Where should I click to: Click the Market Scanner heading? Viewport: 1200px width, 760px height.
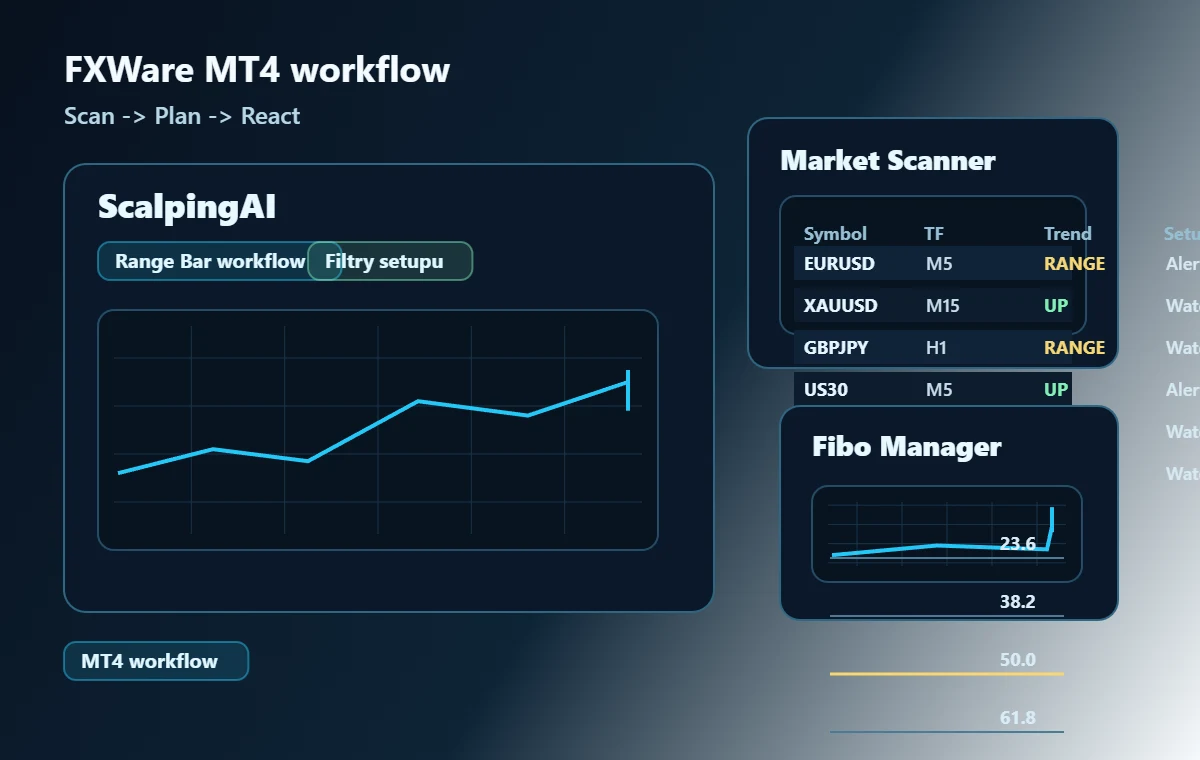pos(888,160)
